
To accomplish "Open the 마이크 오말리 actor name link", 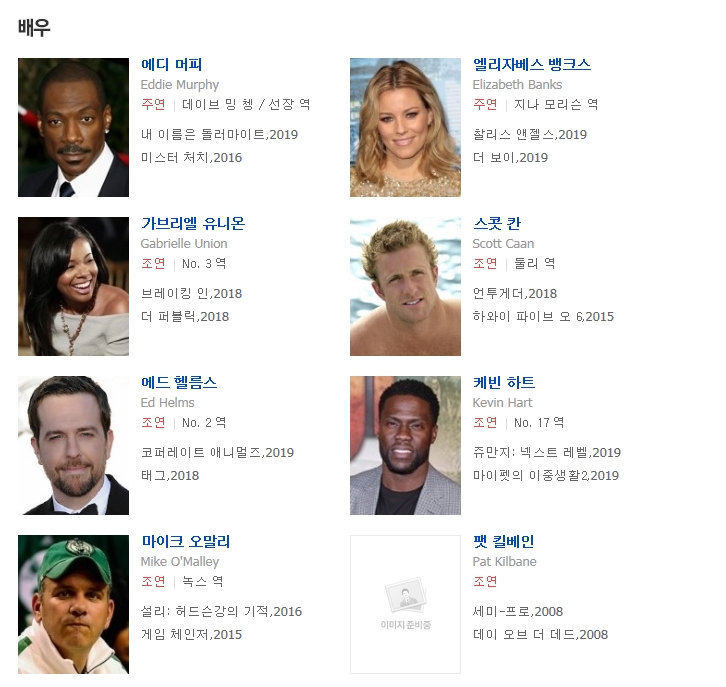I will click(186, 541).
